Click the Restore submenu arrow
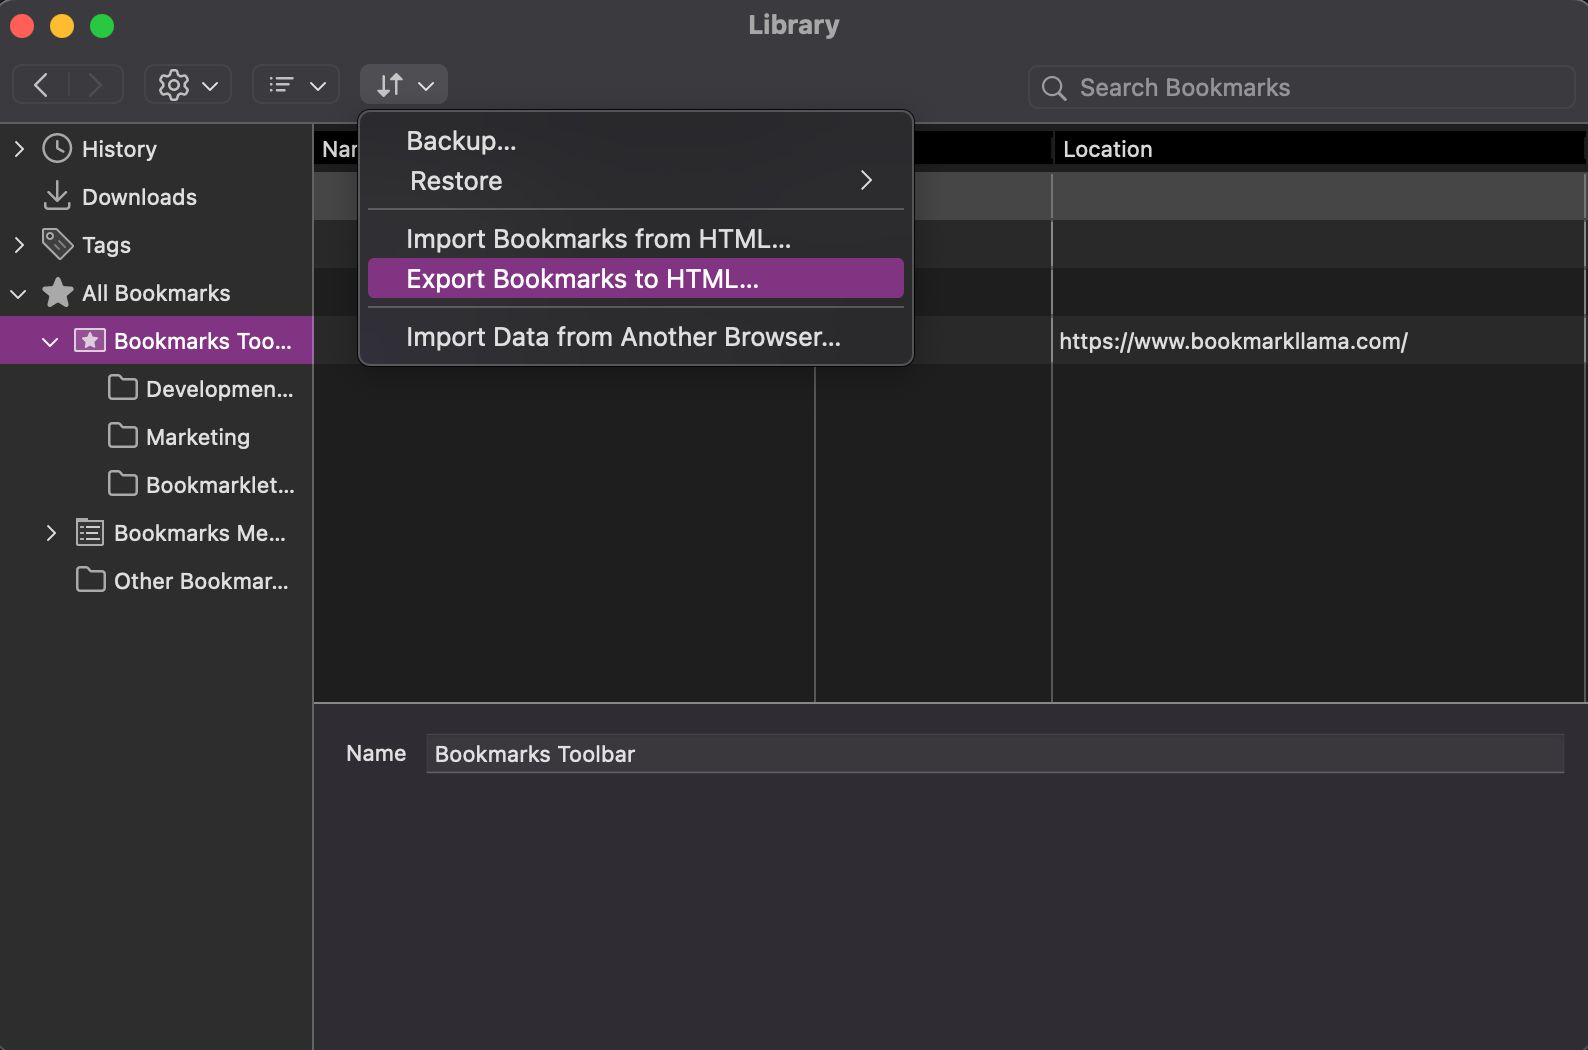 [x=866, y=180]
